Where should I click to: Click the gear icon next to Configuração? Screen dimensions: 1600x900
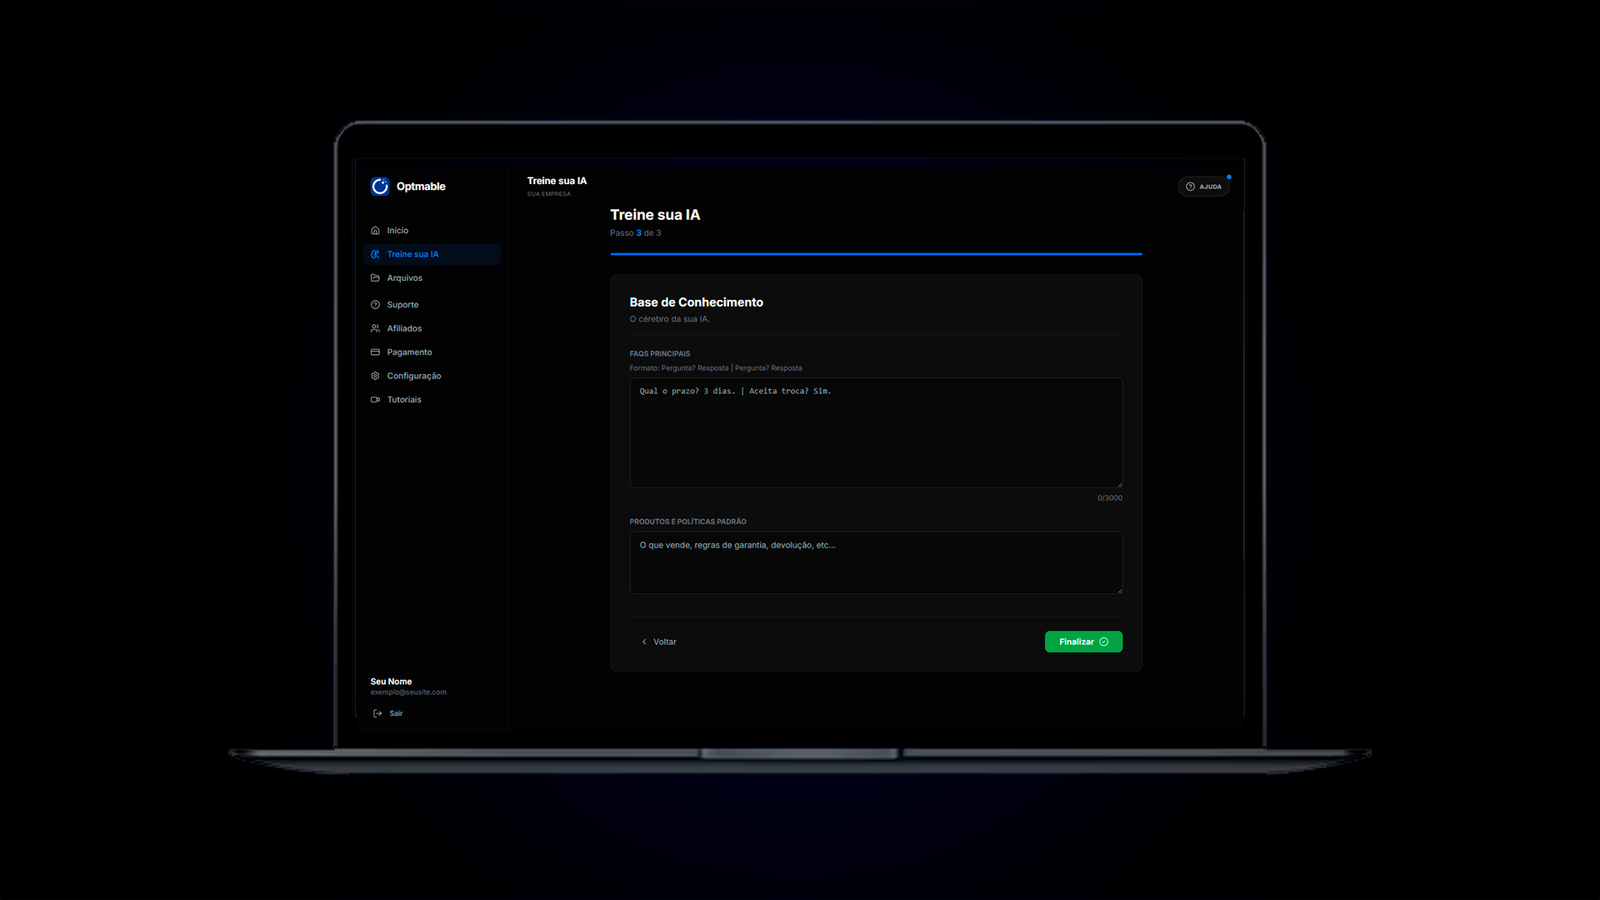point(375,376)
